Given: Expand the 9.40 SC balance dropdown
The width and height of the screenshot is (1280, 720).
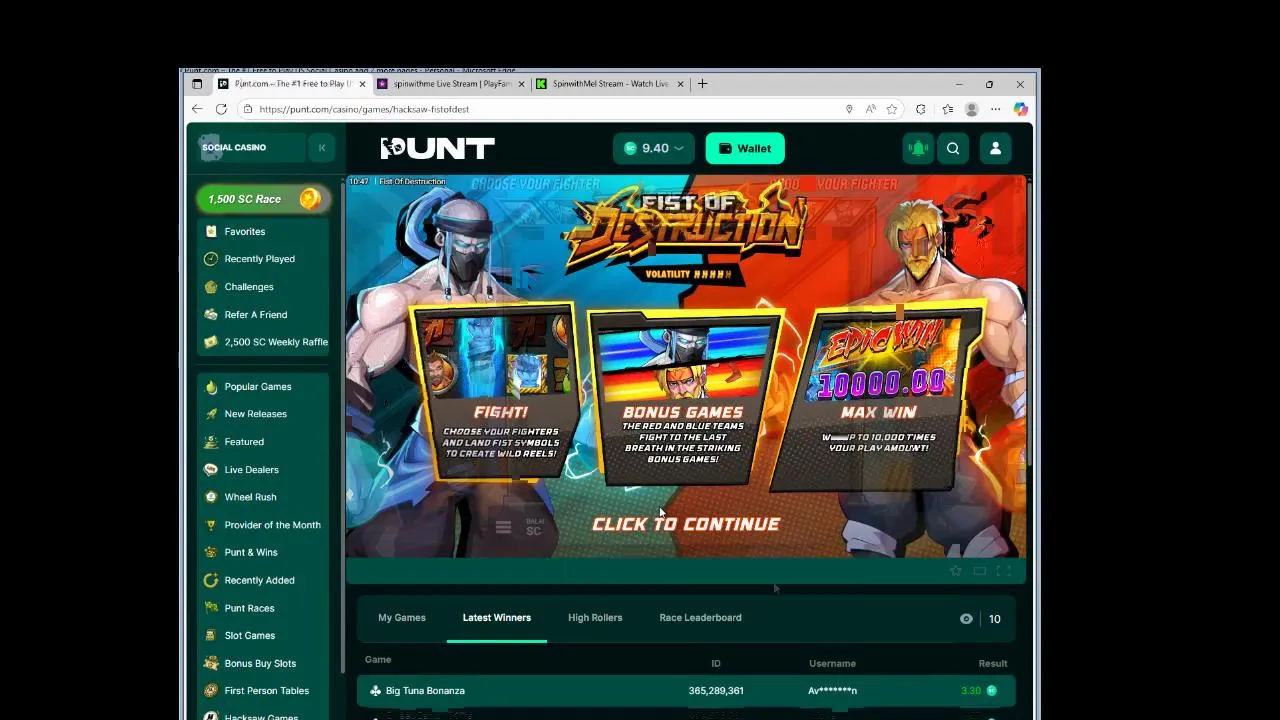Looking at the screenshot, I should pos(655,148).
